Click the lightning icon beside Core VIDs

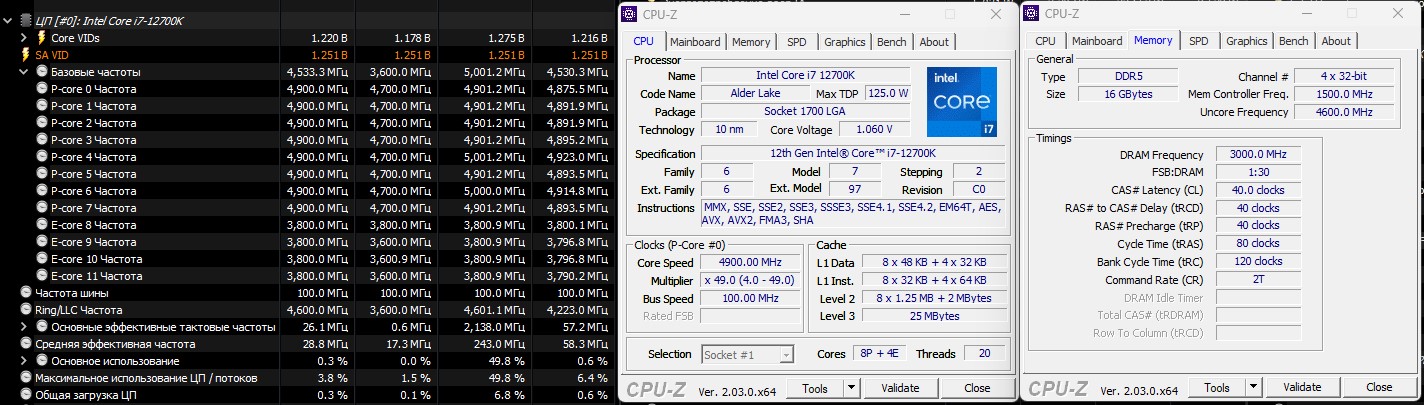point(41,38)
